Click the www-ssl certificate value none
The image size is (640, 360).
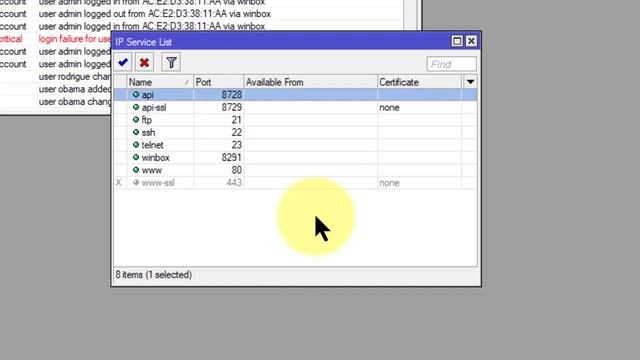(x=389, y=183)
